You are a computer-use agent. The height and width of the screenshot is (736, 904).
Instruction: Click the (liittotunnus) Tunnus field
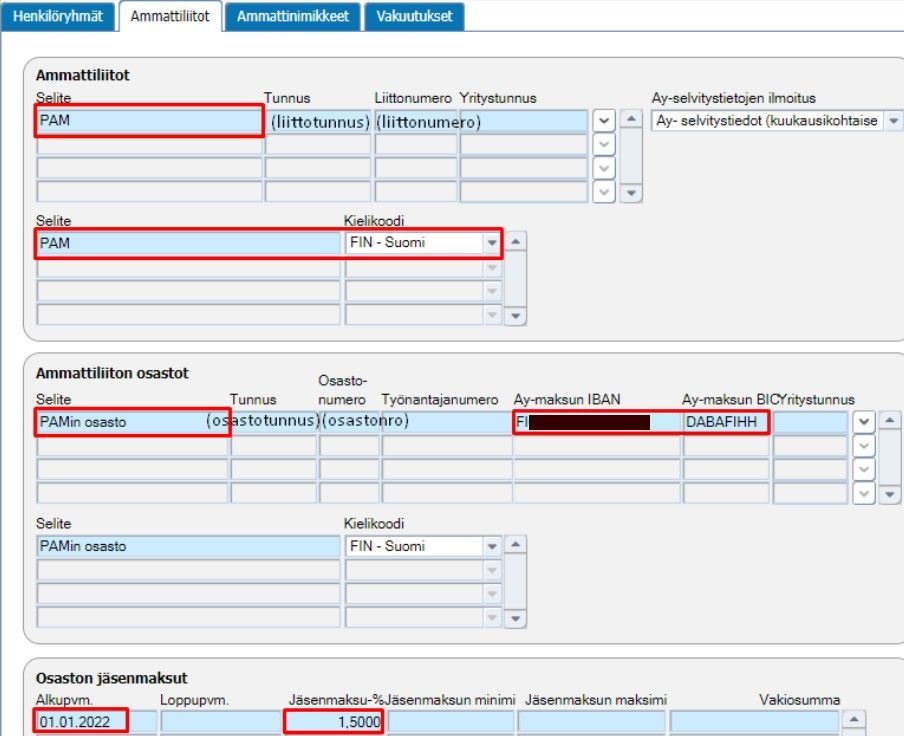coord(318,121)
